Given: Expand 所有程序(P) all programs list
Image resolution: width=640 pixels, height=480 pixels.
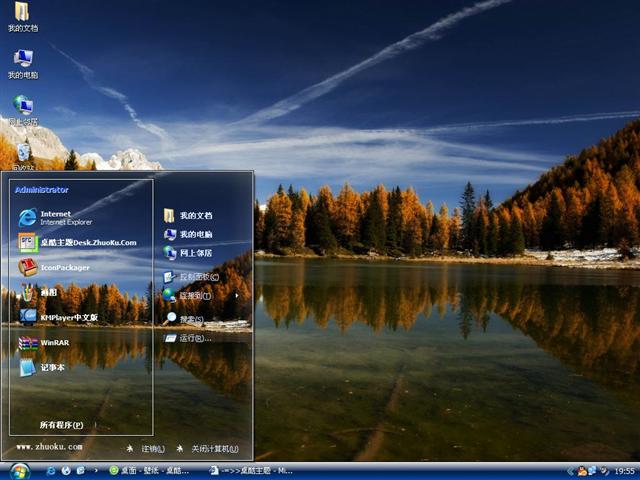Looking at the screenshot, I should tap(62, 425).
